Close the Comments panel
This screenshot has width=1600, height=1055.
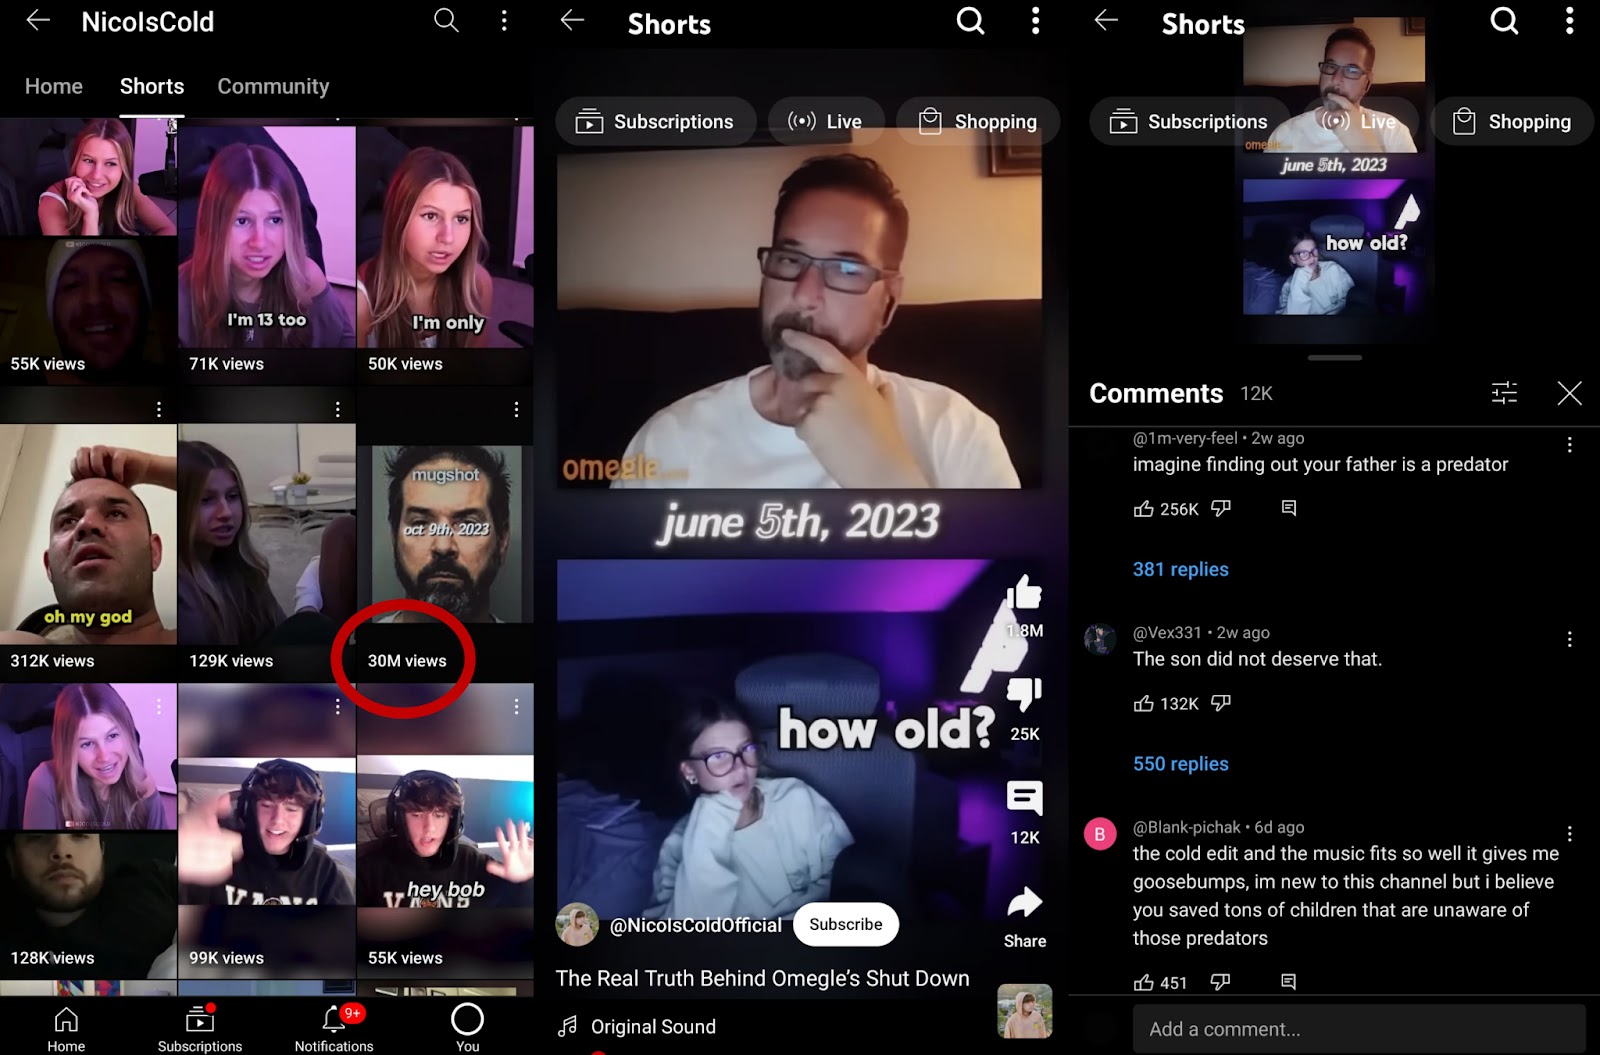click(x=1569, y=393)
